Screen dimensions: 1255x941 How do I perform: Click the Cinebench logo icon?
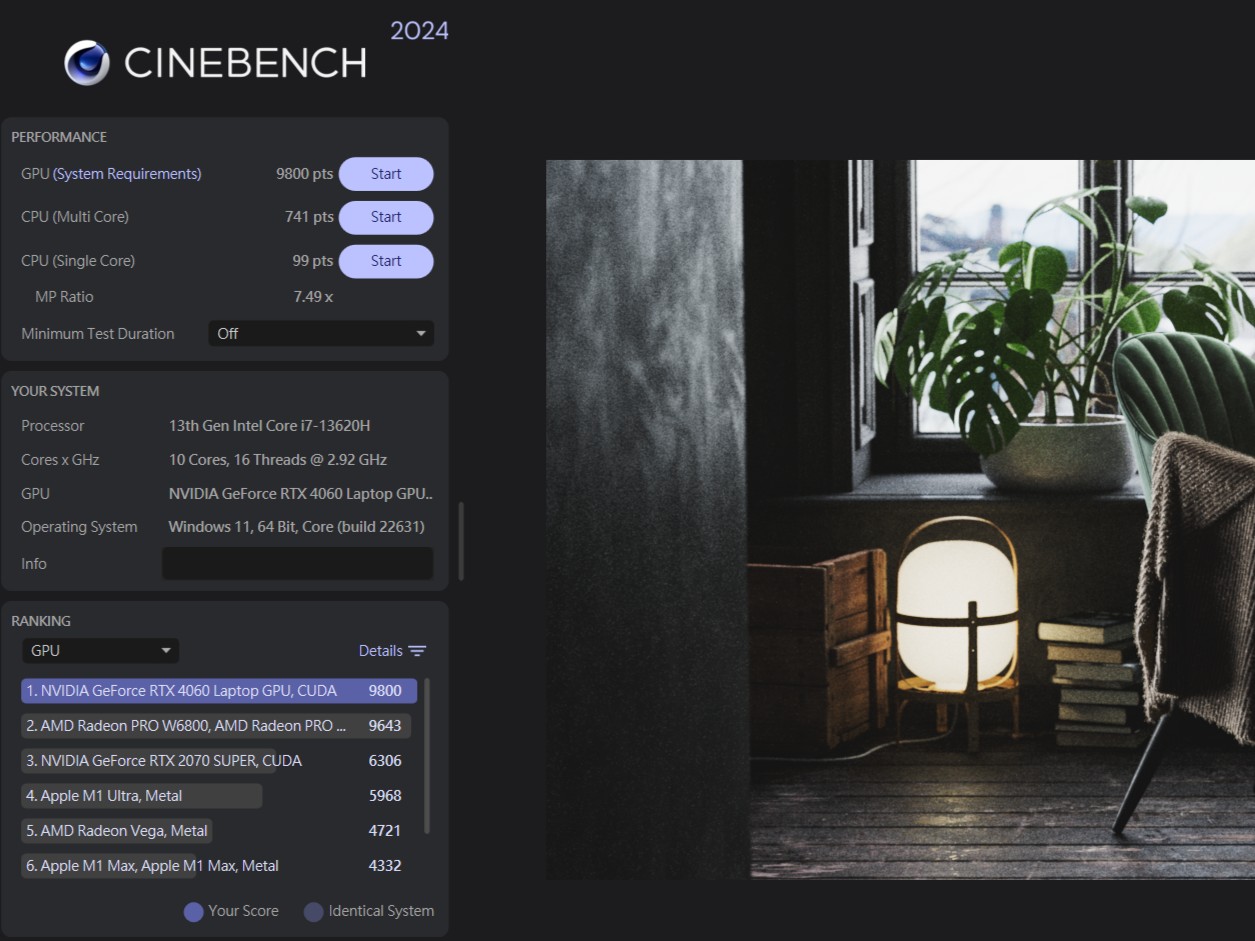click(x=87, y=63)
